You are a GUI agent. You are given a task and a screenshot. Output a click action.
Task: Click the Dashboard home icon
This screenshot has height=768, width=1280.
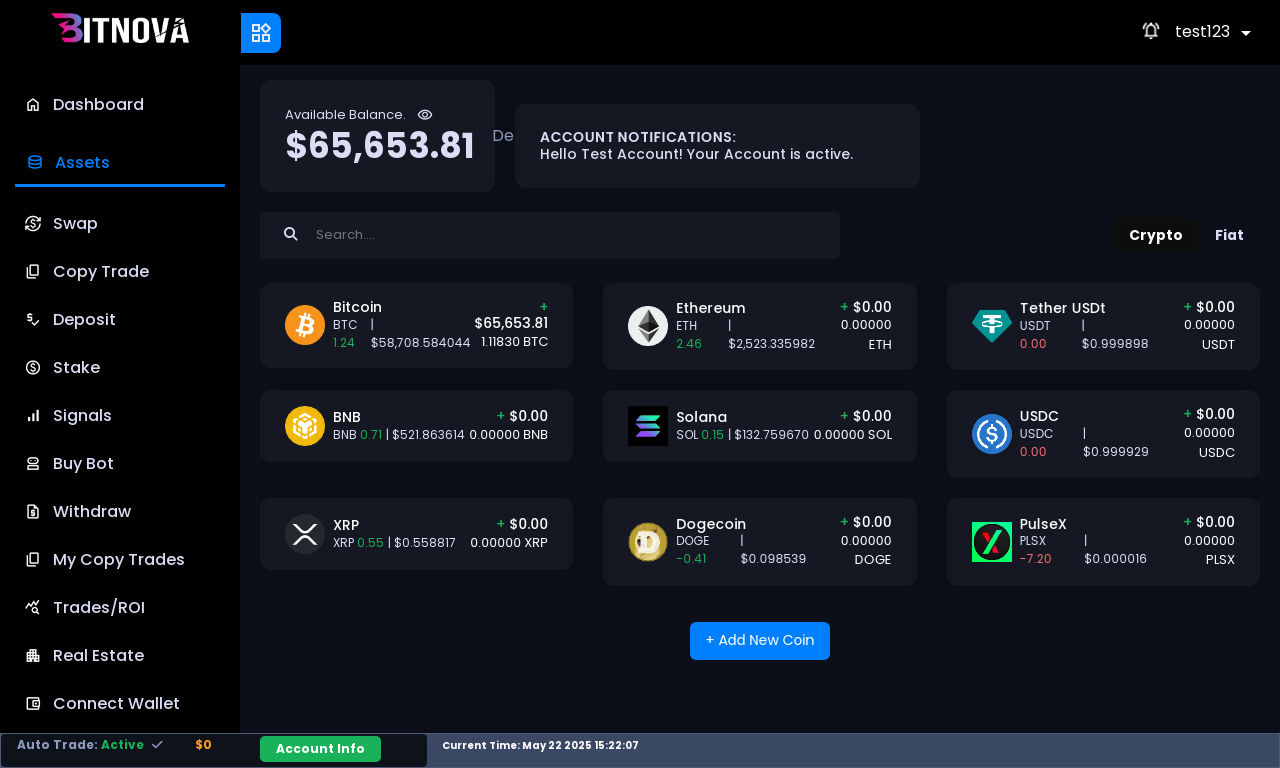click(33, 105)
